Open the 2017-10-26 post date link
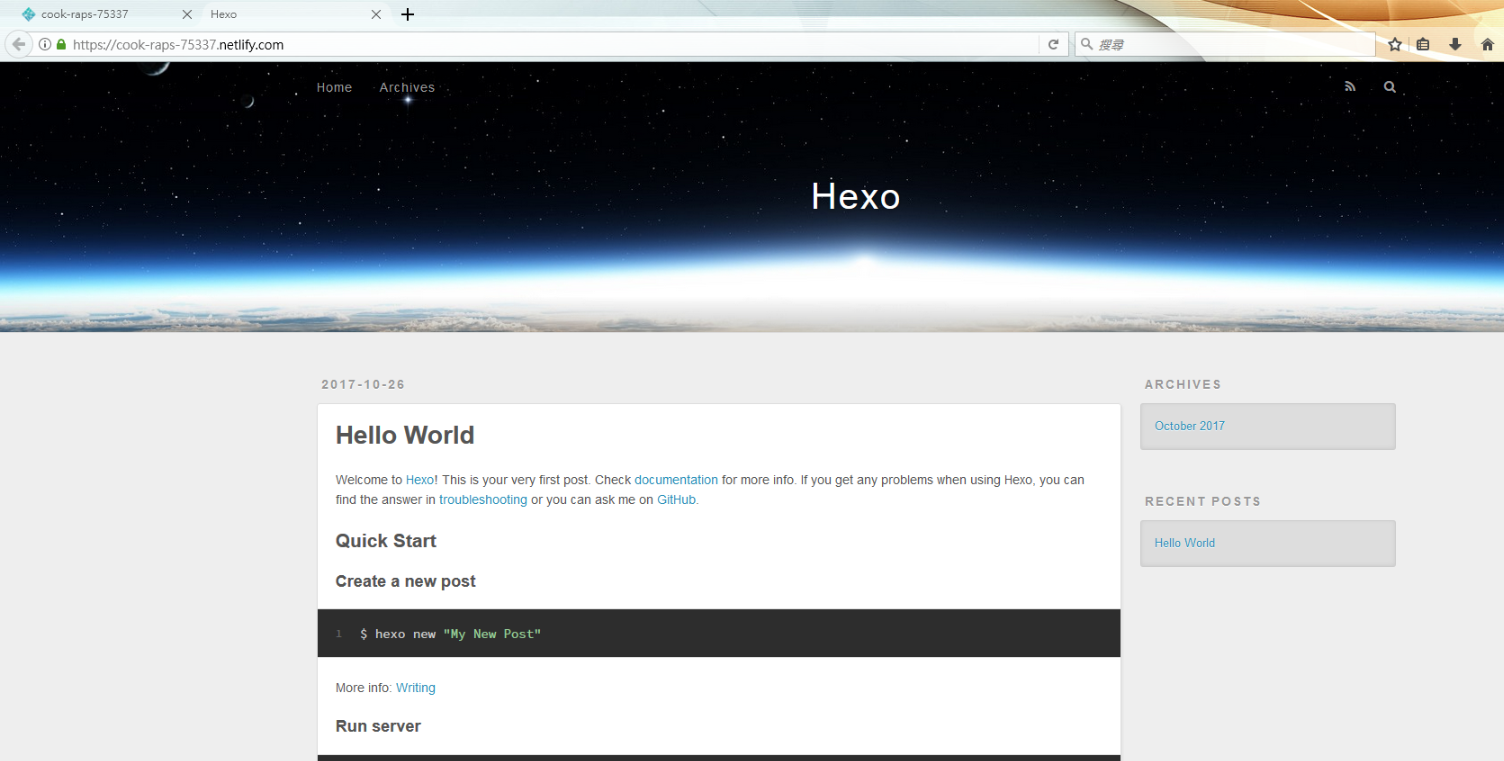Screen dimensions: 1504x761 pyautogui.click(x=363, y=385)
